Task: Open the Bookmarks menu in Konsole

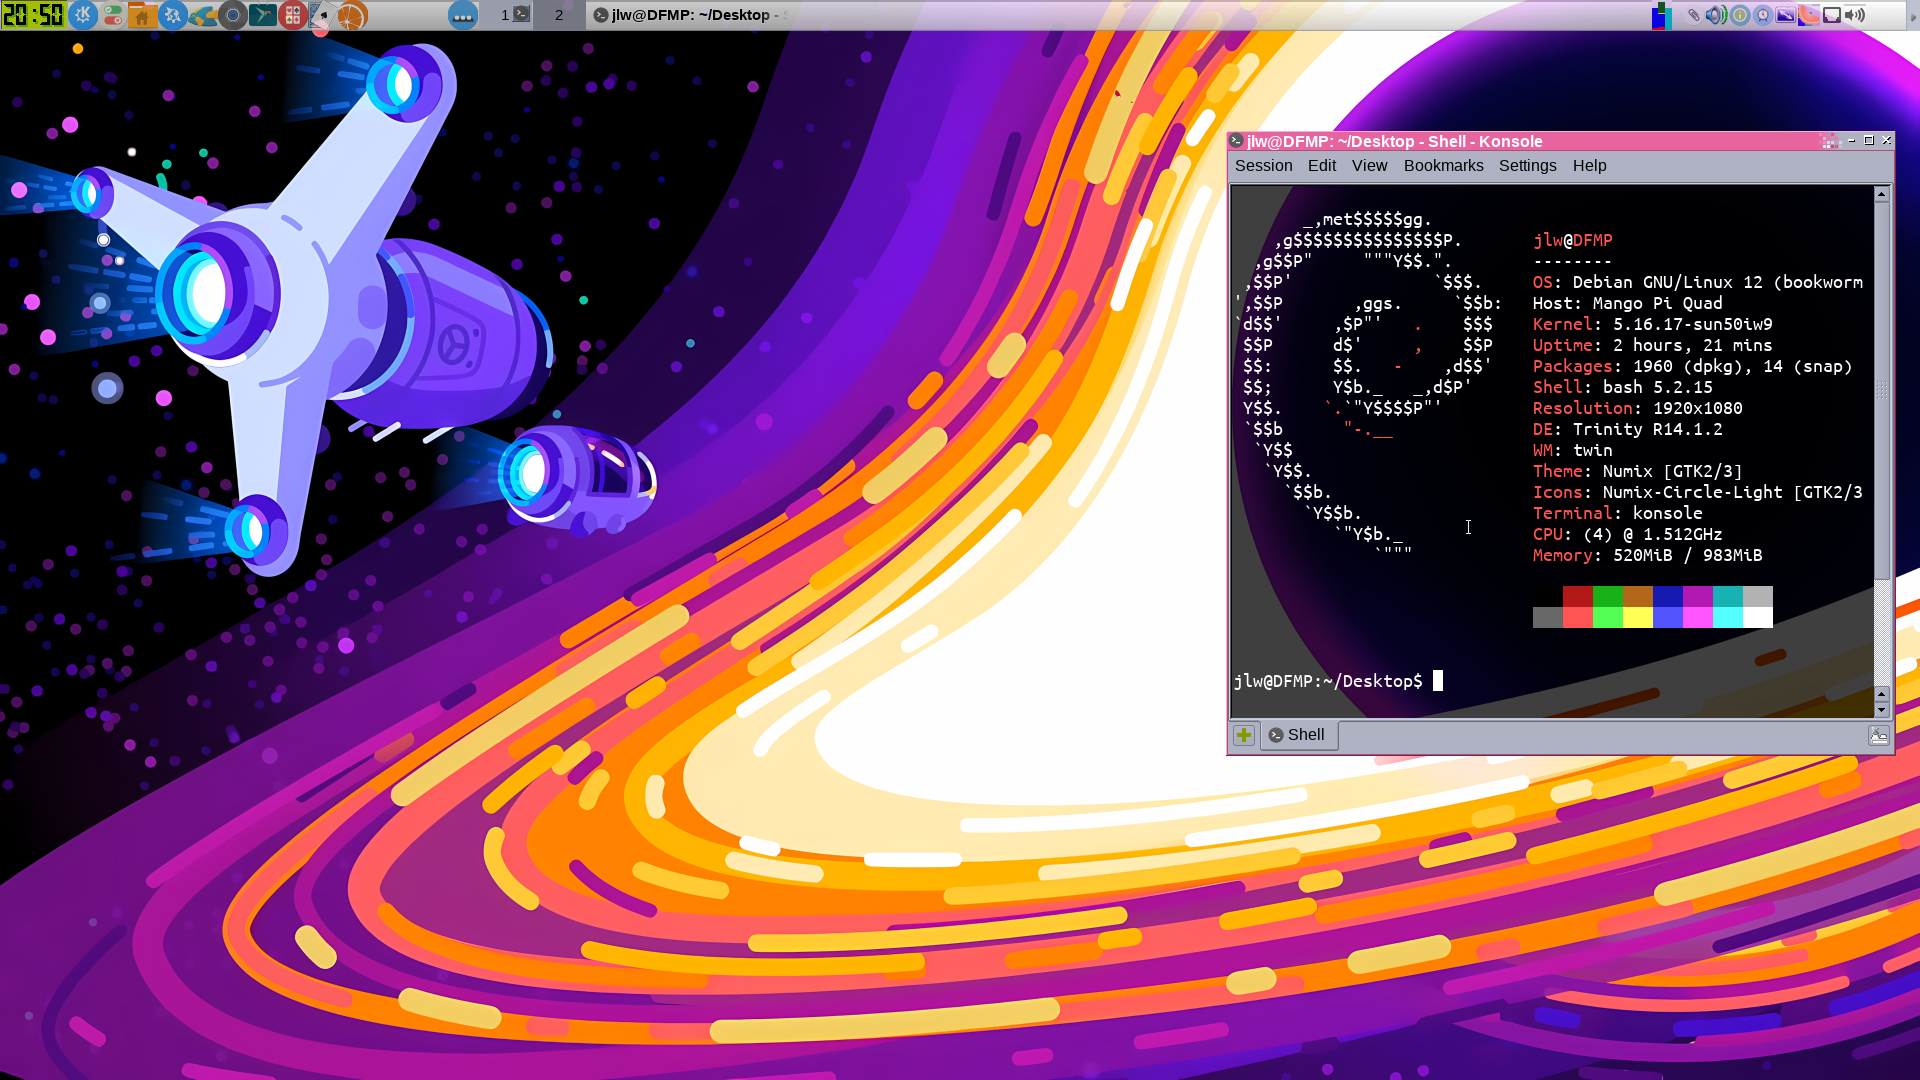Action: [1443, 166]
